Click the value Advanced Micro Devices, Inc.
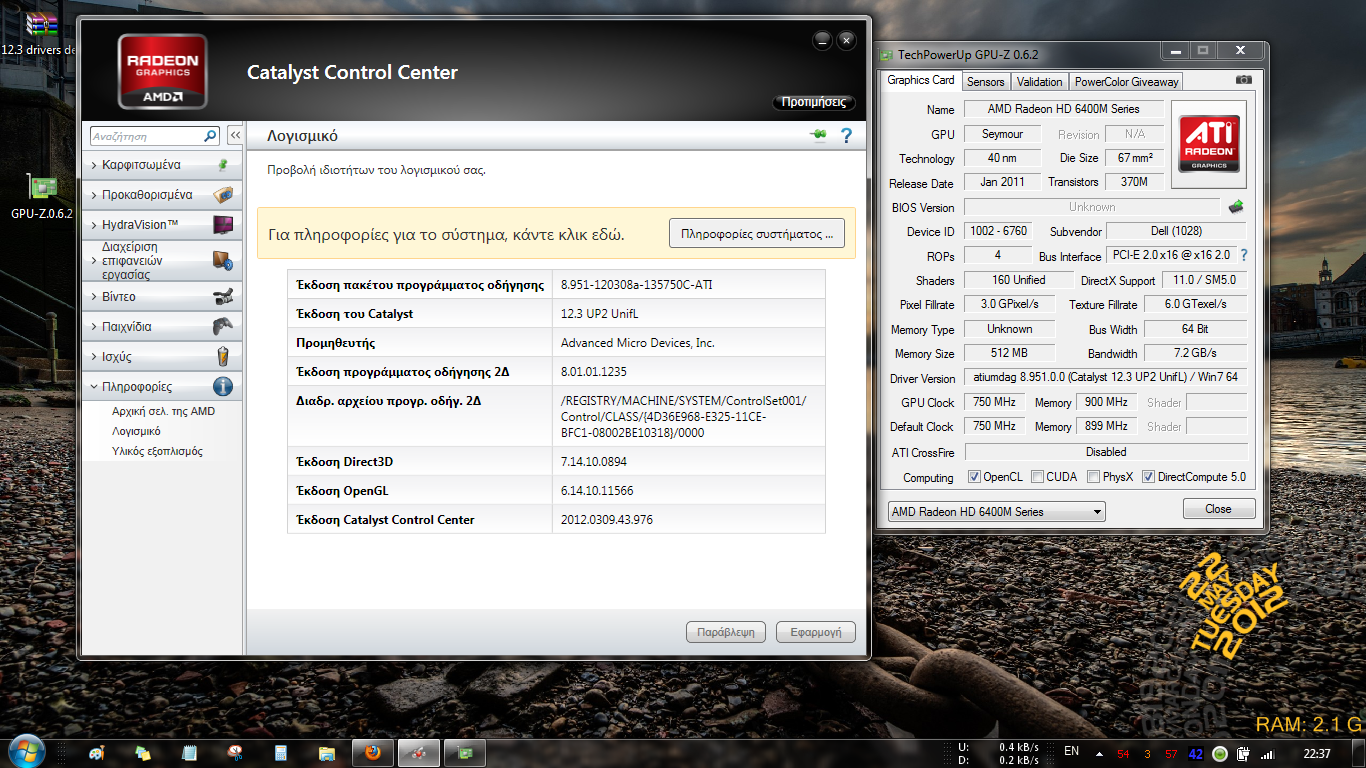The image size is (1366, 768). [638, 343]
